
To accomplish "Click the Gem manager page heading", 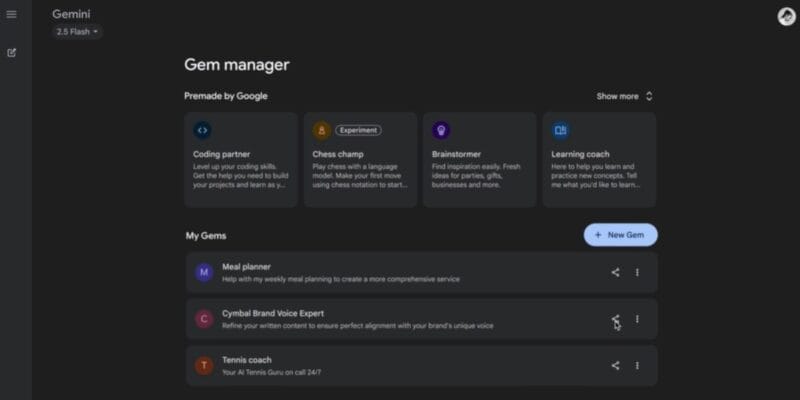I will (237, 65).
